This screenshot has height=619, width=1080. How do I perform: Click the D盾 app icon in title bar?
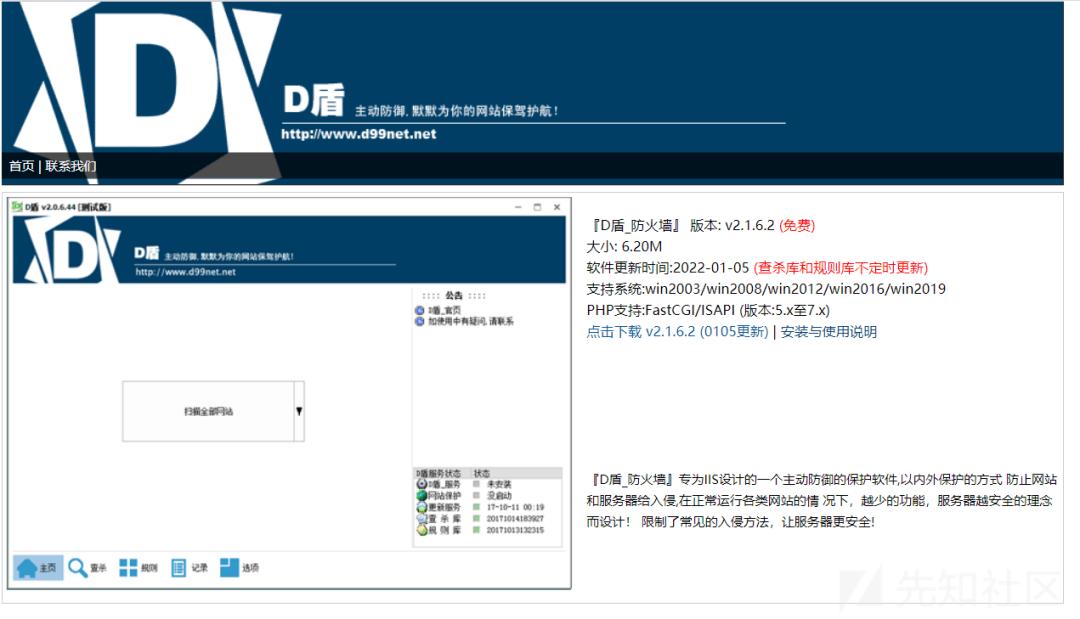click(x=17, y=206)
